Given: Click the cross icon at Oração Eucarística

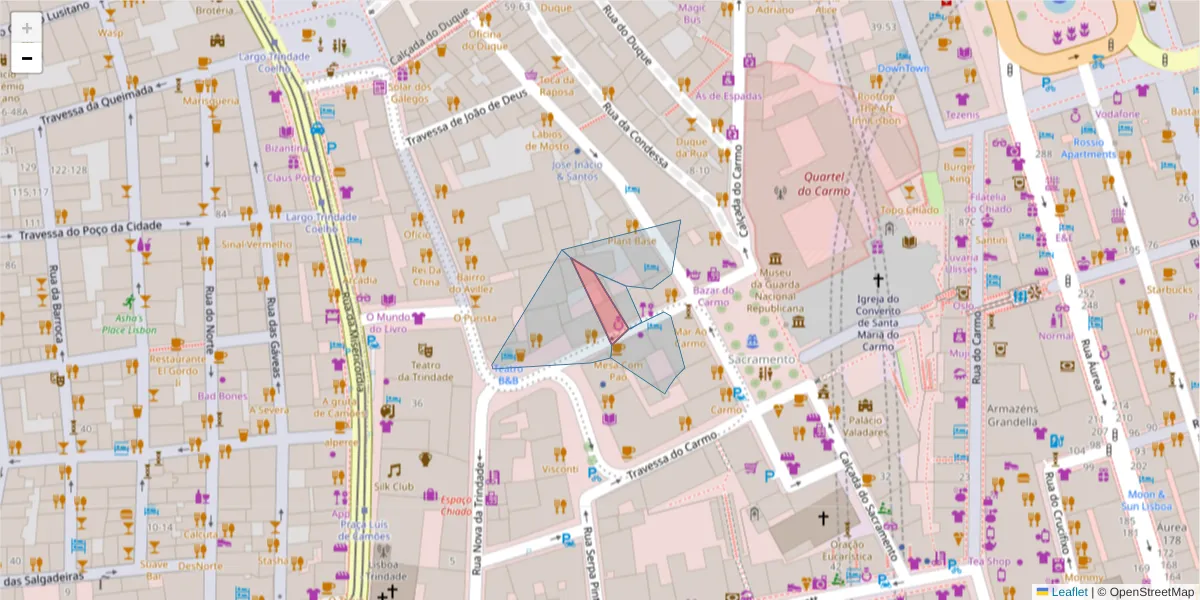Looking at the screenshot, I should coord(823,520).
